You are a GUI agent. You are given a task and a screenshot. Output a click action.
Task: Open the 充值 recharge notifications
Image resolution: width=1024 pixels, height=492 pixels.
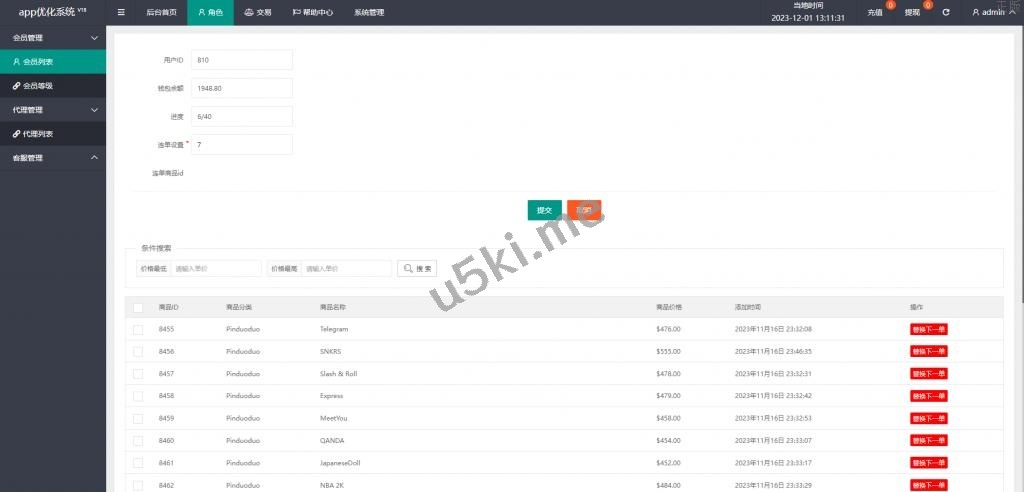click(876, 13)
